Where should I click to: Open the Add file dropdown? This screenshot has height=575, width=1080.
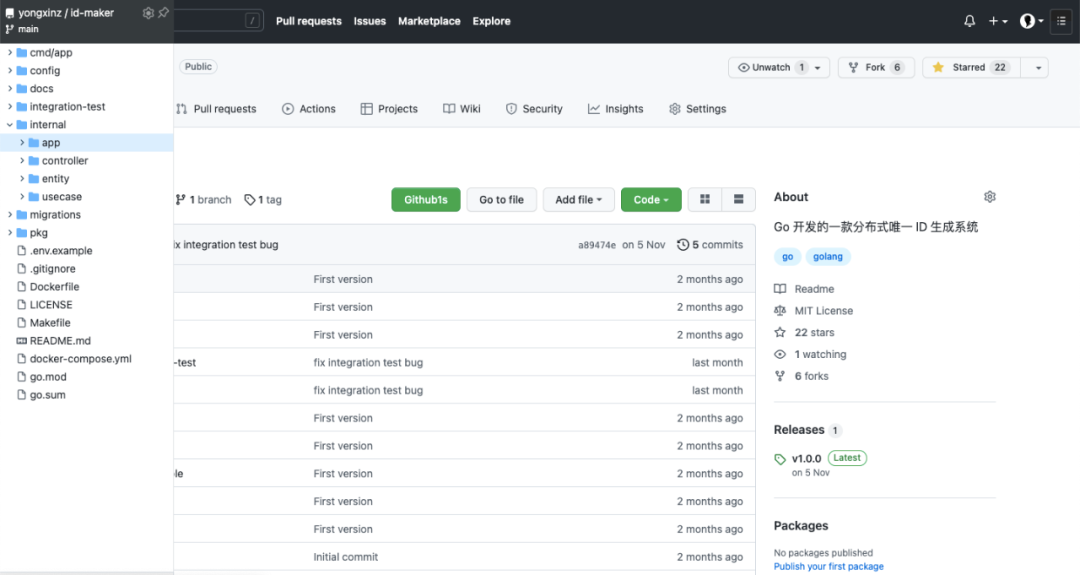coord(578,200)
